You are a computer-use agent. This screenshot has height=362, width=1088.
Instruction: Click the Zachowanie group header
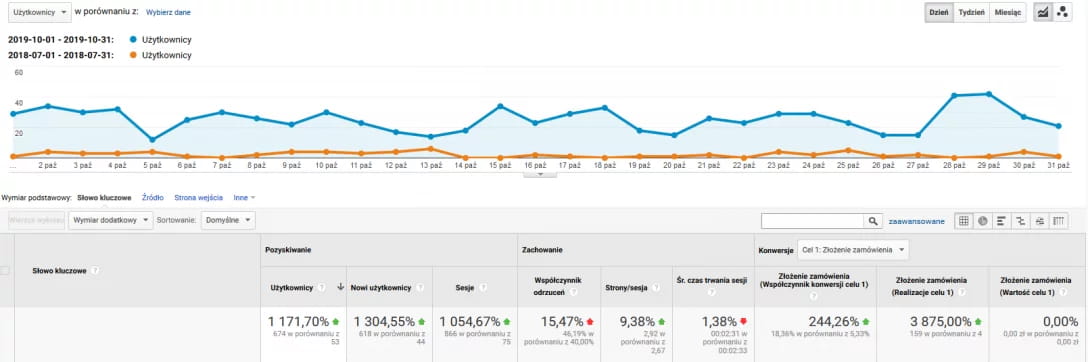point(542,249)
